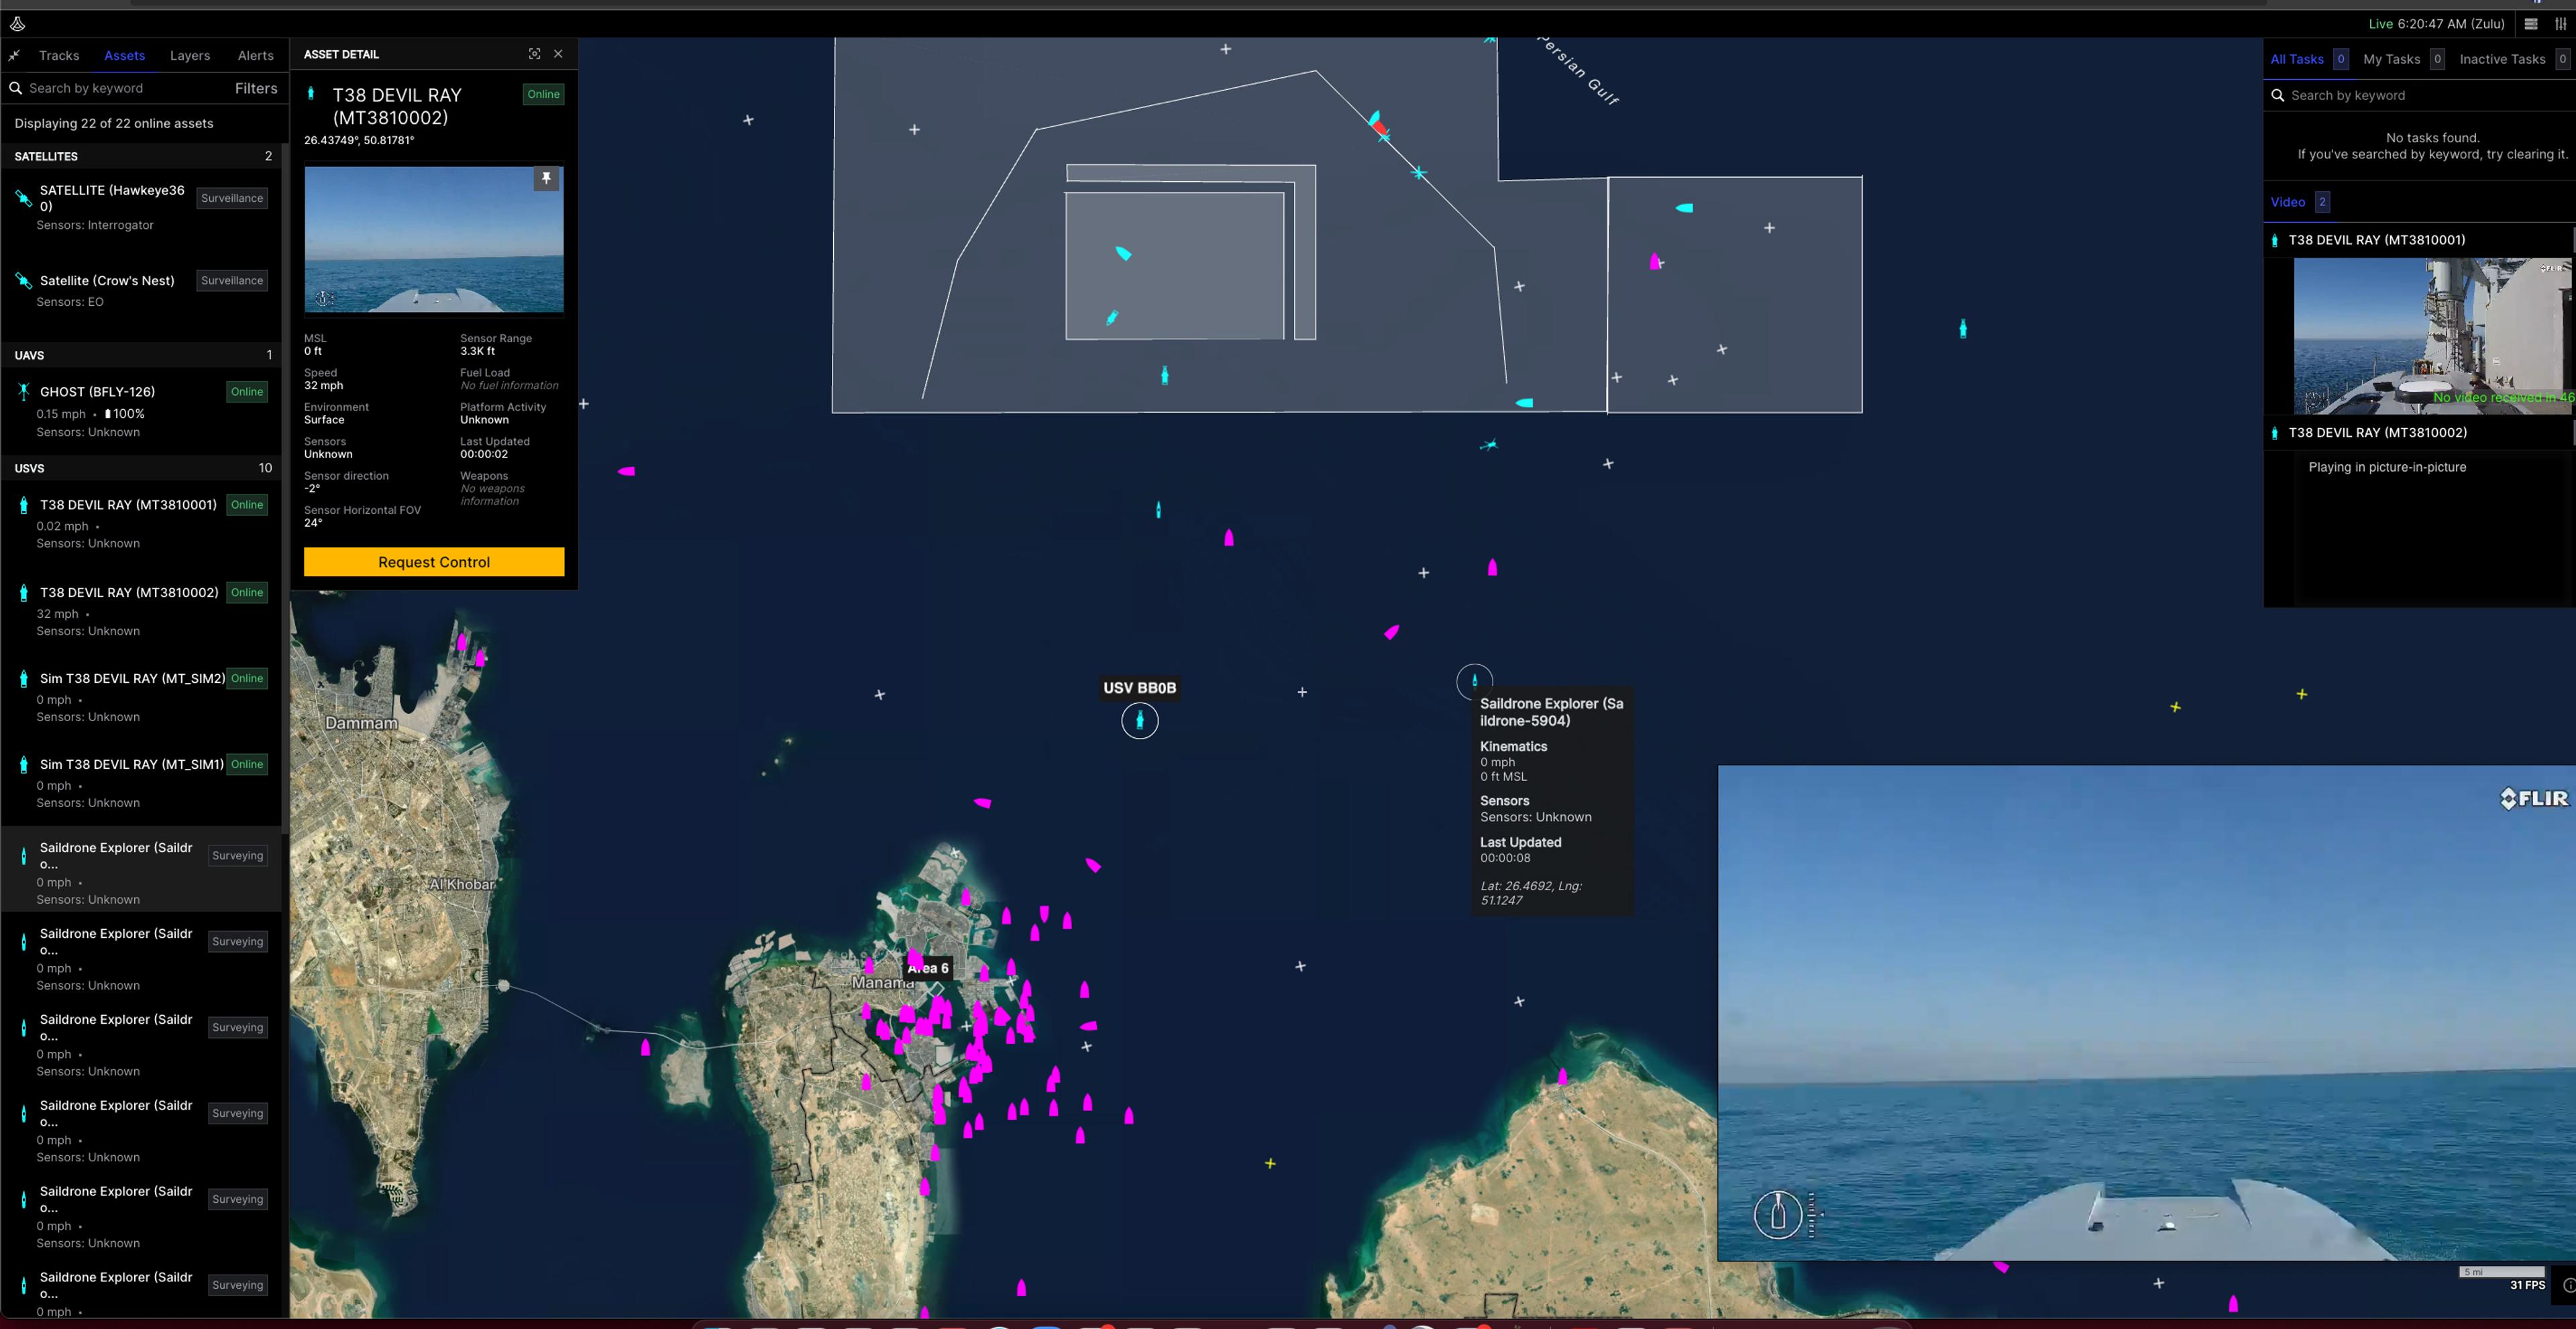This screenshot has width=2576, height=1329.
Task: Click Request Control button in Asset Detail
Action: coord(434,561)
